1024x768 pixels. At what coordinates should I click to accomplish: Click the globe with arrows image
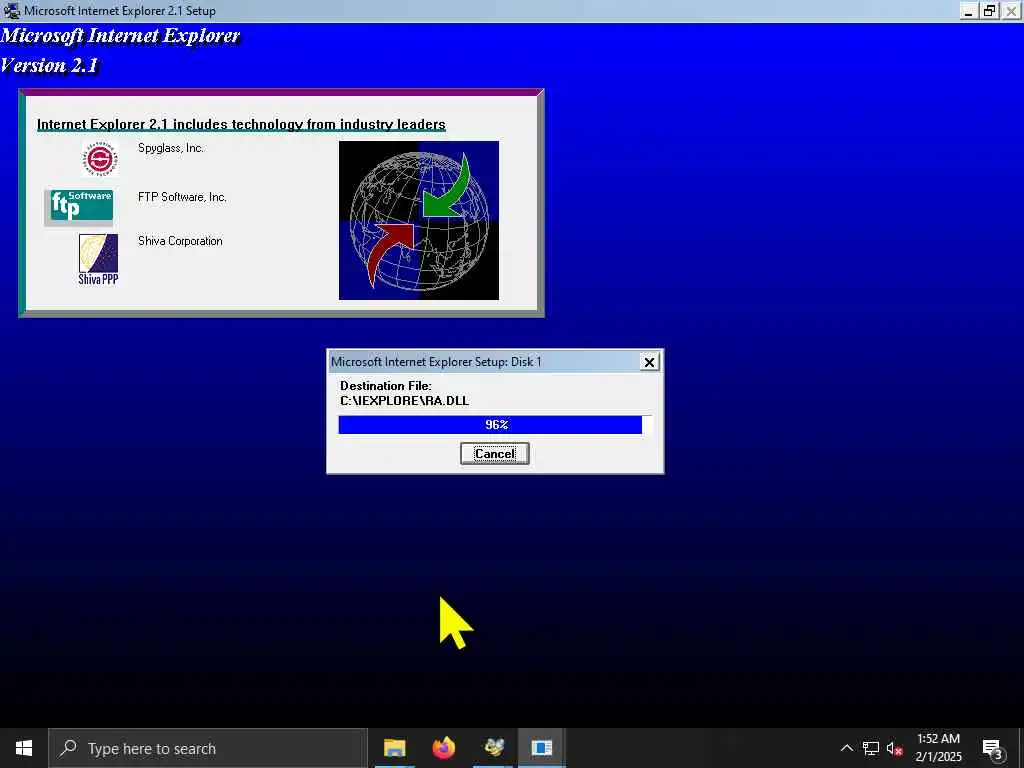[x=419, y=221]
